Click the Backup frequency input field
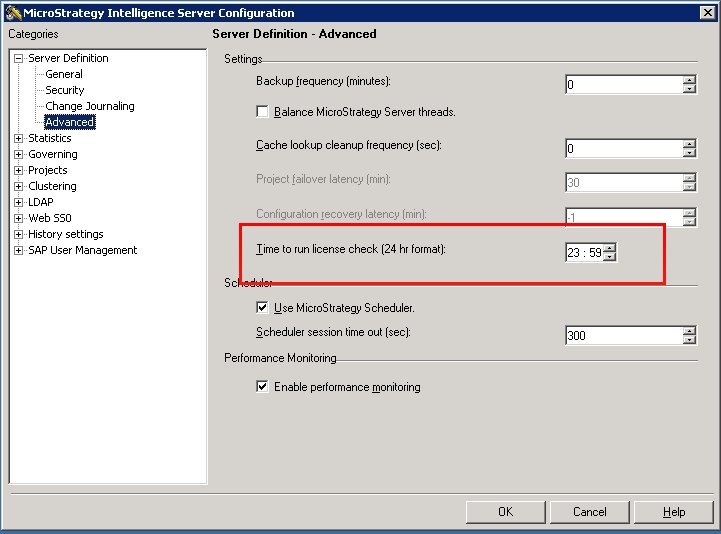The height and width of the screenshot is (534, 721). (624, 85)
